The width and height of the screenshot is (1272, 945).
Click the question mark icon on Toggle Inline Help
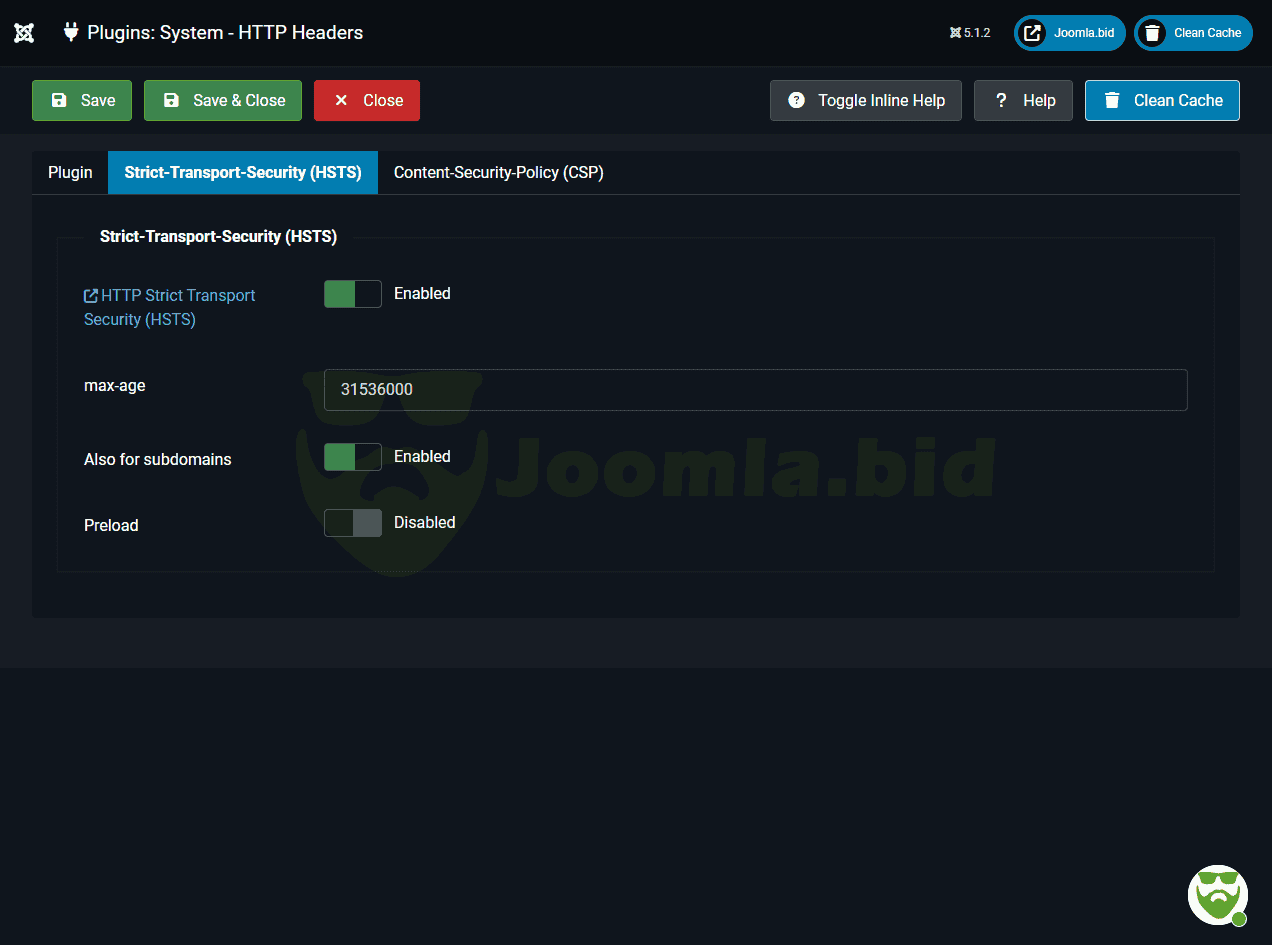coord(796,101)
